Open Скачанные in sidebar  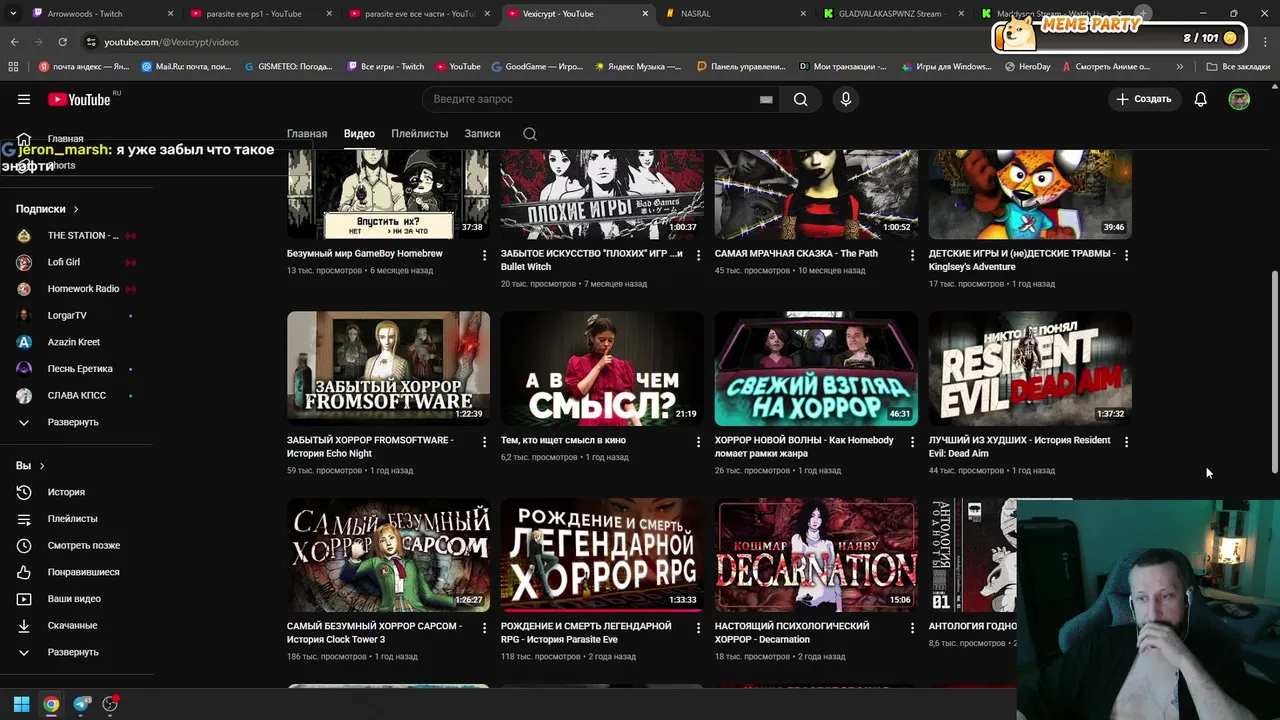point(72,625)
